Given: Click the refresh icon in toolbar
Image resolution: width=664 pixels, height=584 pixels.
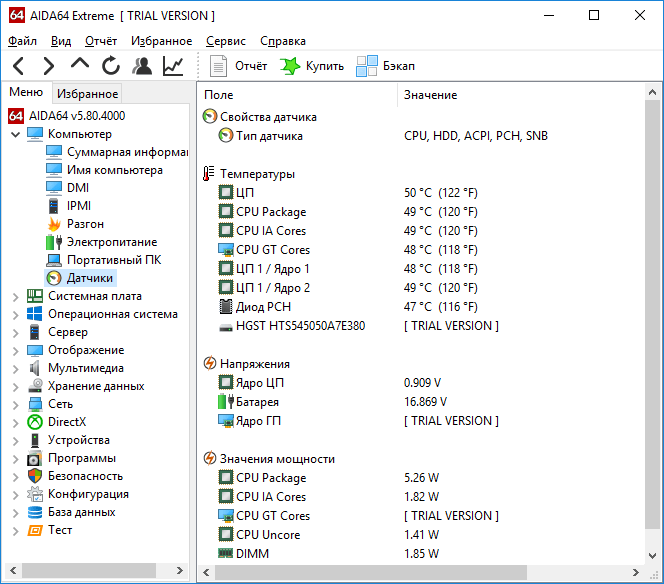Looking at the screenshot, I should 111,66.
